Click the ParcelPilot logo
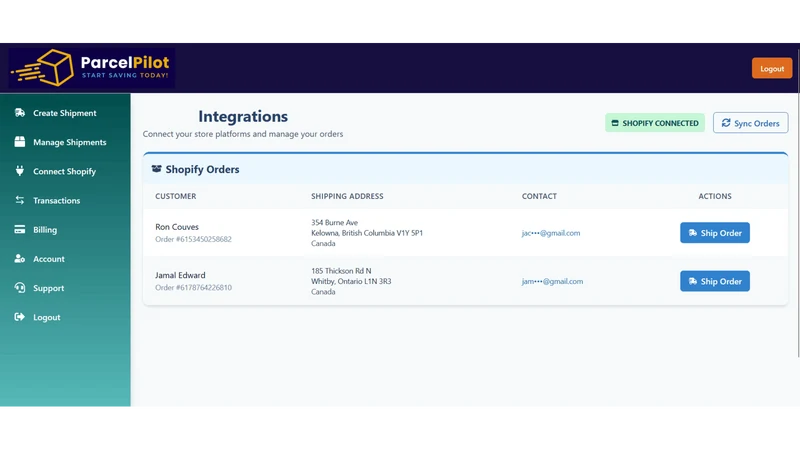Screen dimensions: 800x450 (x=92, y=68)
